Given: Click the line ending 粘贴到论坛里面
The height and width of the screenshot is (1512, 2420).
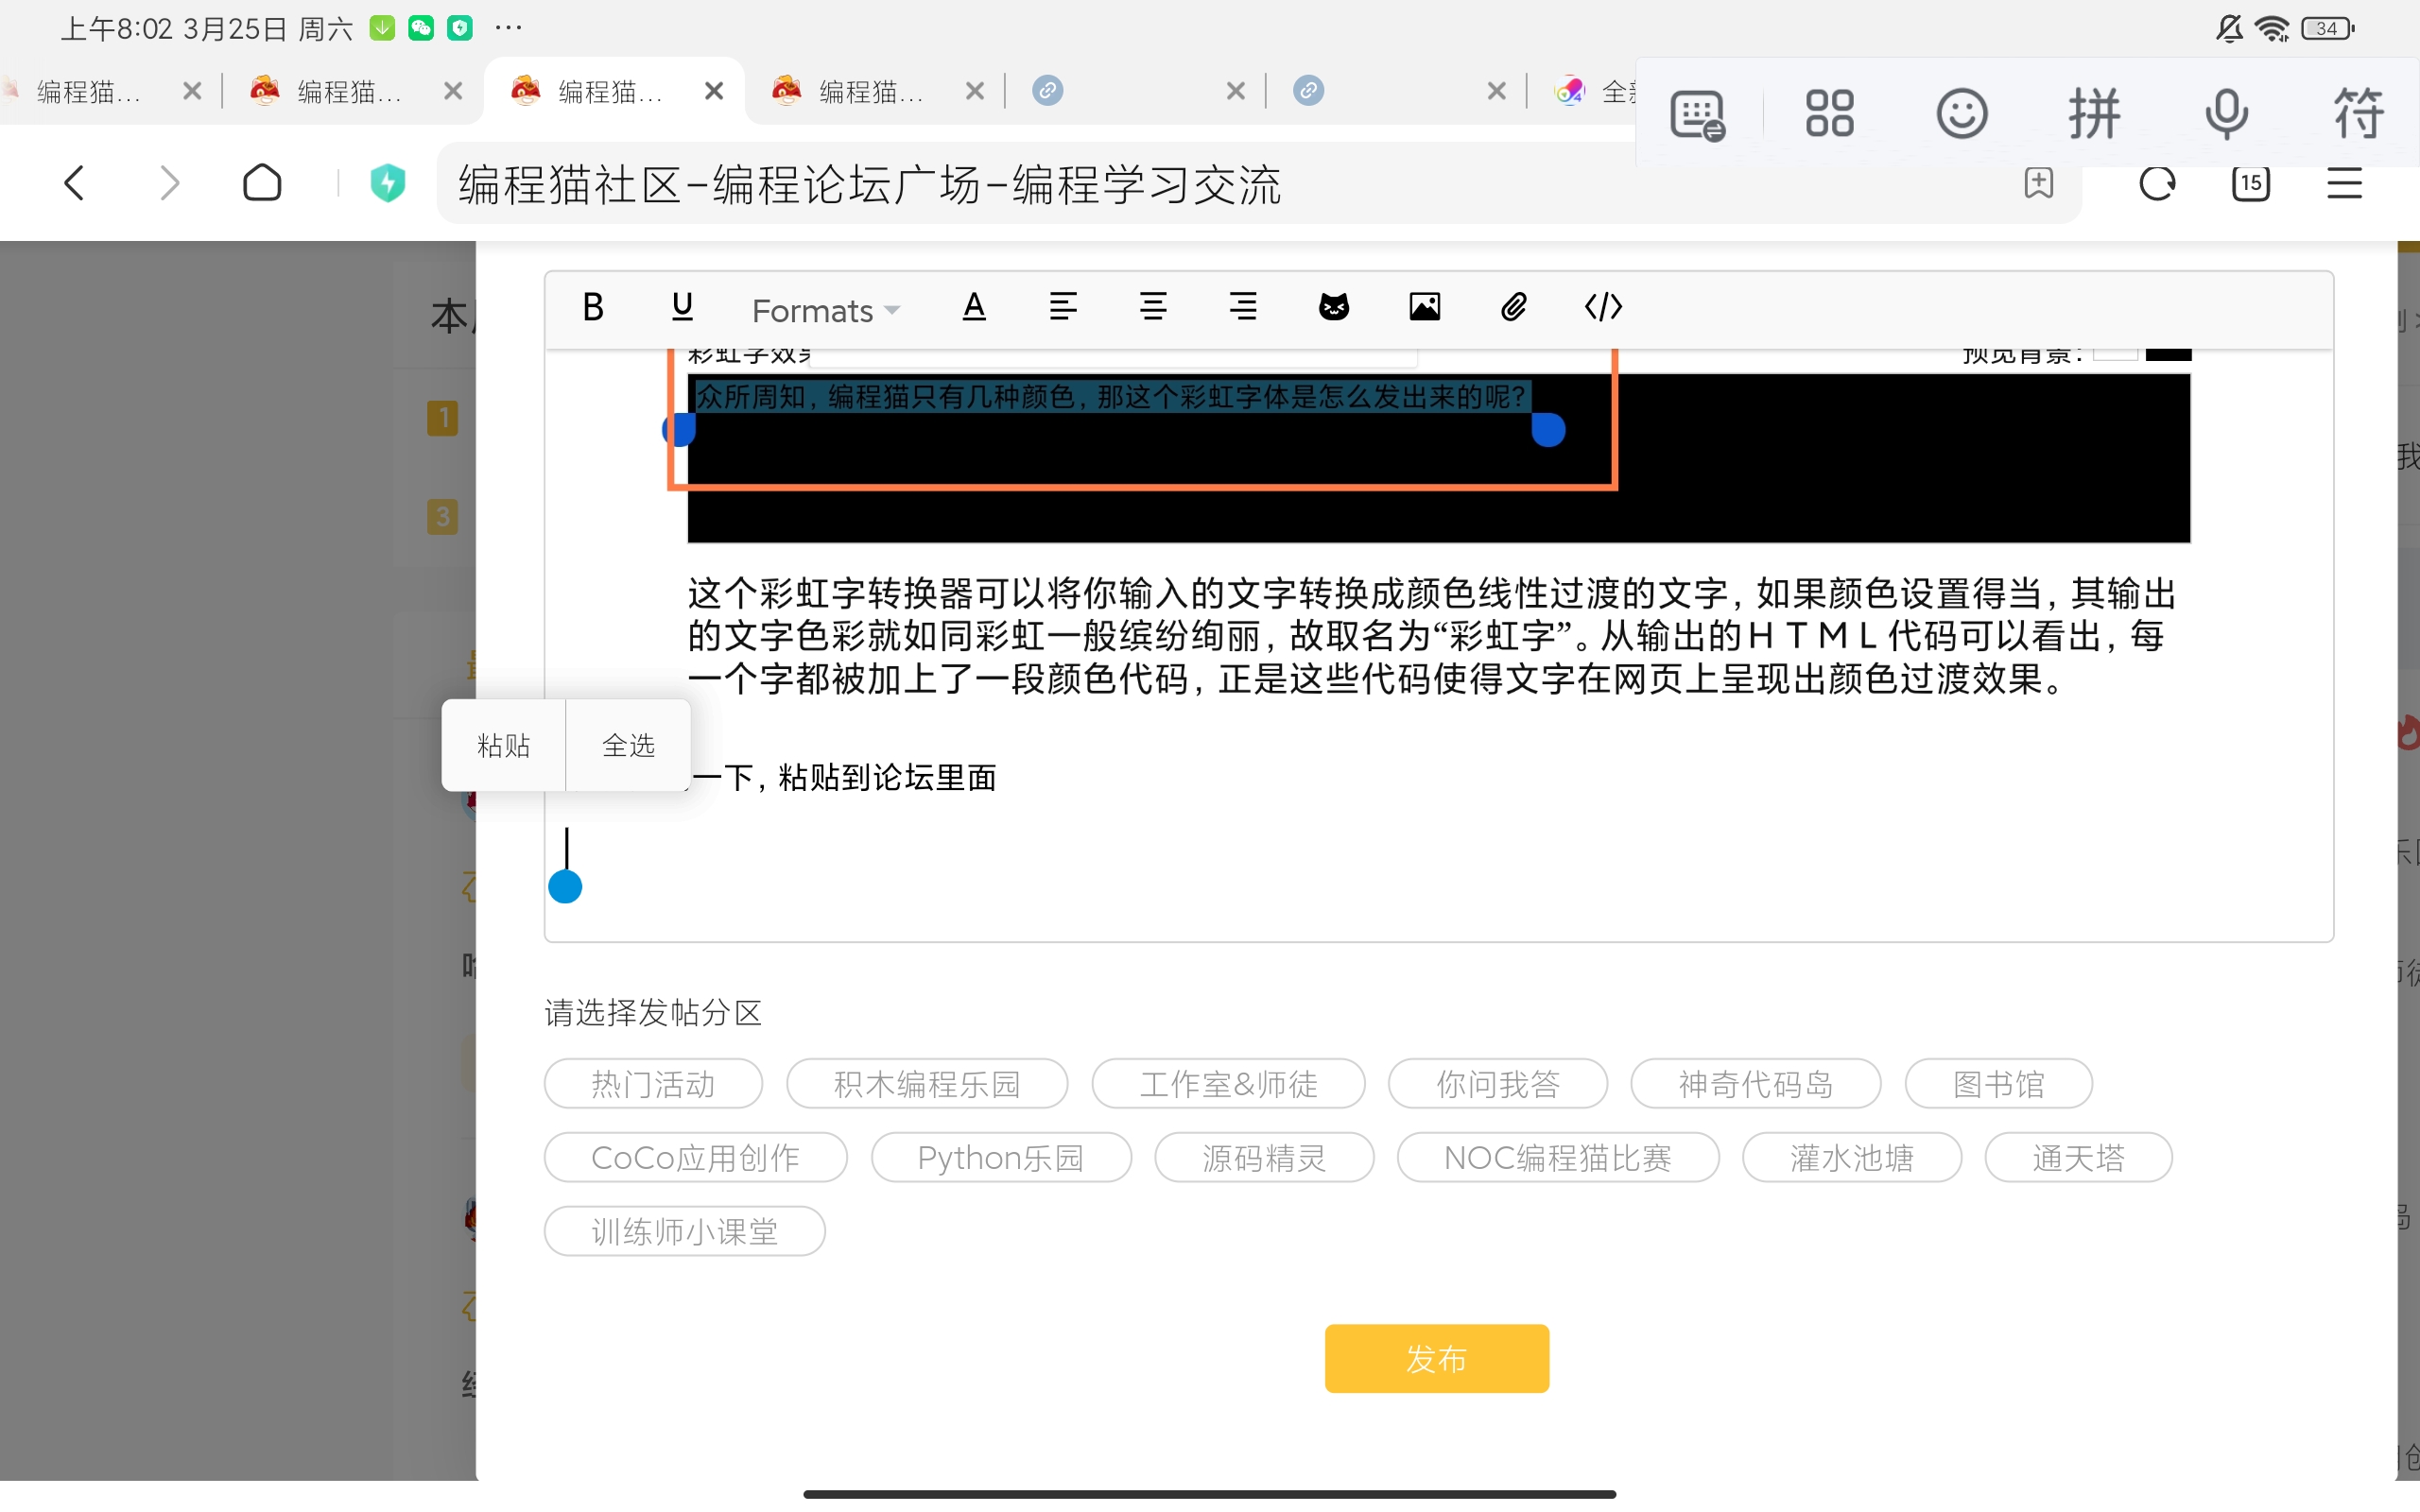Looking at the screenshot, I should [x=845, y=777].
